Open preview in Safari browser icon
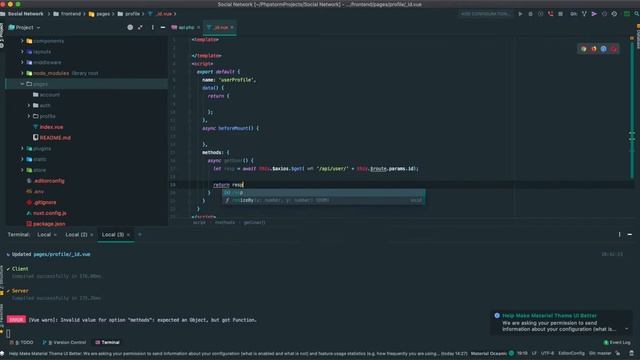 603,49
